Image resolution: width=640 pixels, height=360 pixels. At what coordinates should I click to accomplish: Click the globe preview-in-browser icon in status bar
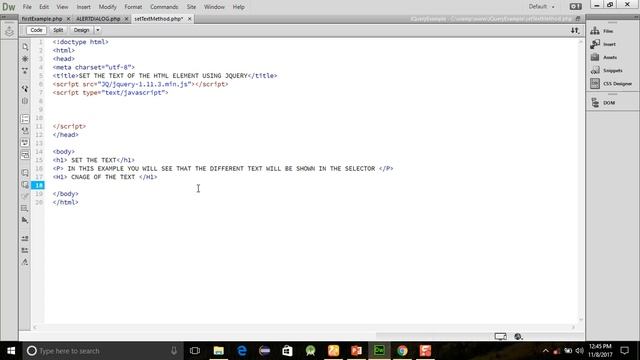coord(518,336)
